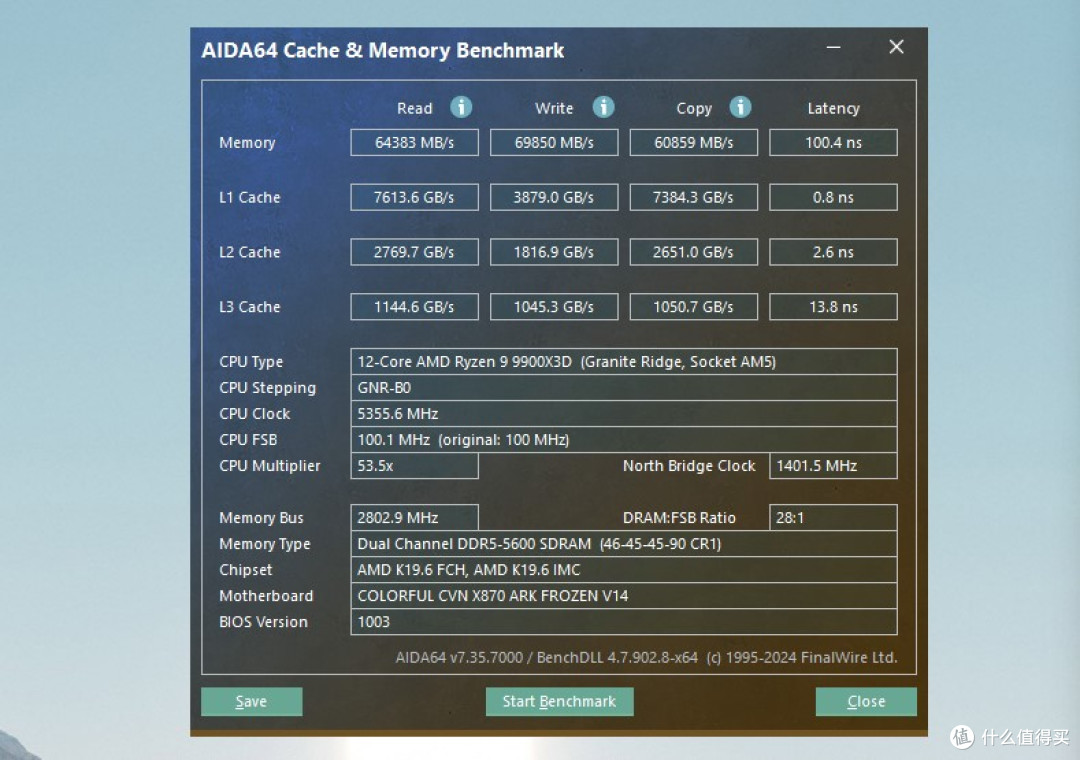Viewport: 1080px width, 760px height.
Task: Select Memory Write value 69850 MB/s
Action: [554, 143]
